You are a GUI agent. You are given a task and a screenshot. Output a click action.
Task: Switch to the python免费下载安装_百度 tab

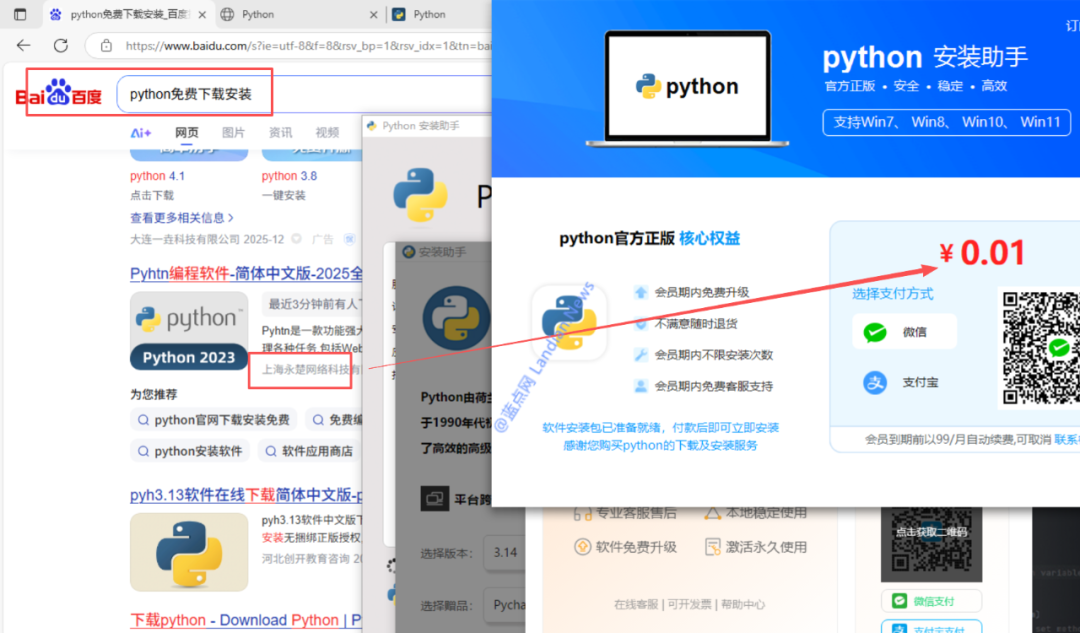pyautogui.click(x=128, y=14)
